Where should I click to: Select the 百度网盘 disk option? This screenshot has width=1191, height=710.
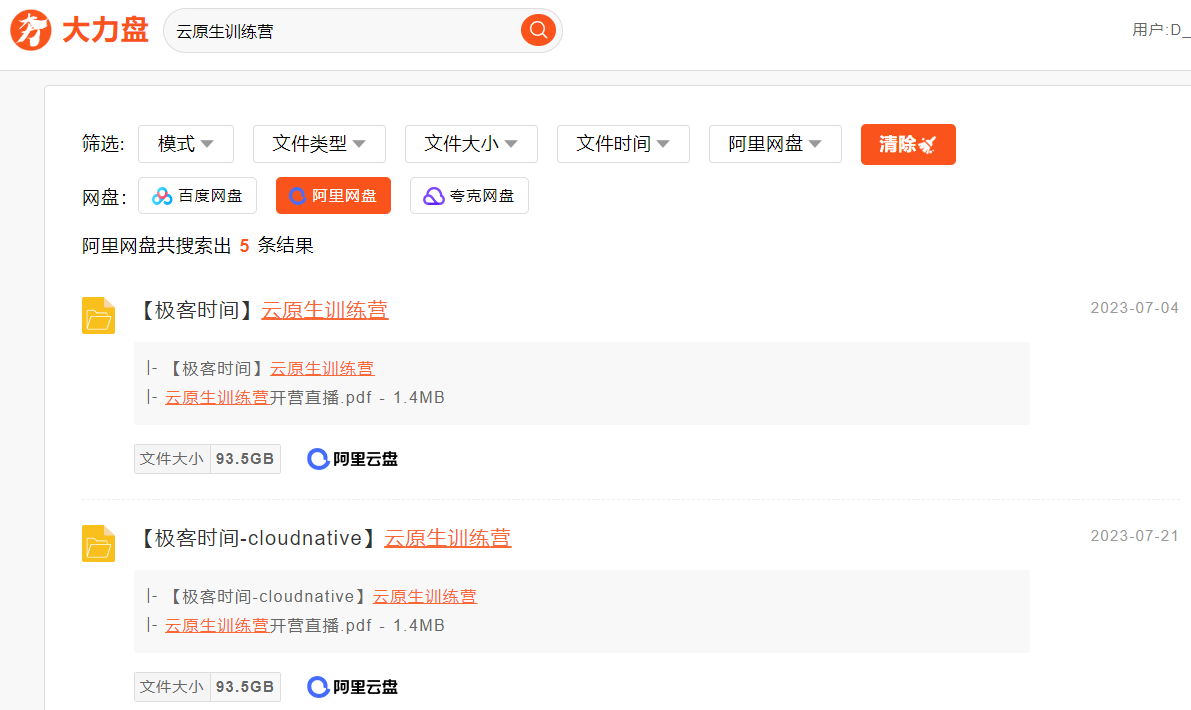(197, 196)
